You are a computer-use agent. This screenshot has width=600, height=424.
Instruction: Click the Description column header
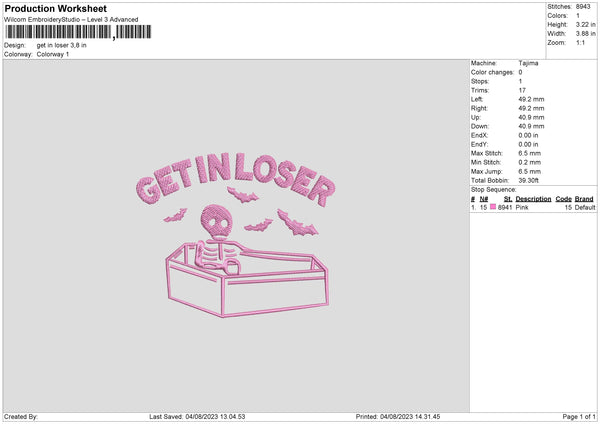[533, 199]
